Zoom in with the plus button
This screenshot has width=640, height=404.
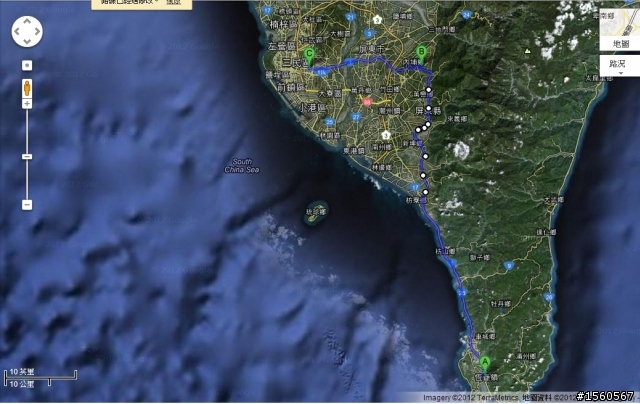tap(27, 104)
